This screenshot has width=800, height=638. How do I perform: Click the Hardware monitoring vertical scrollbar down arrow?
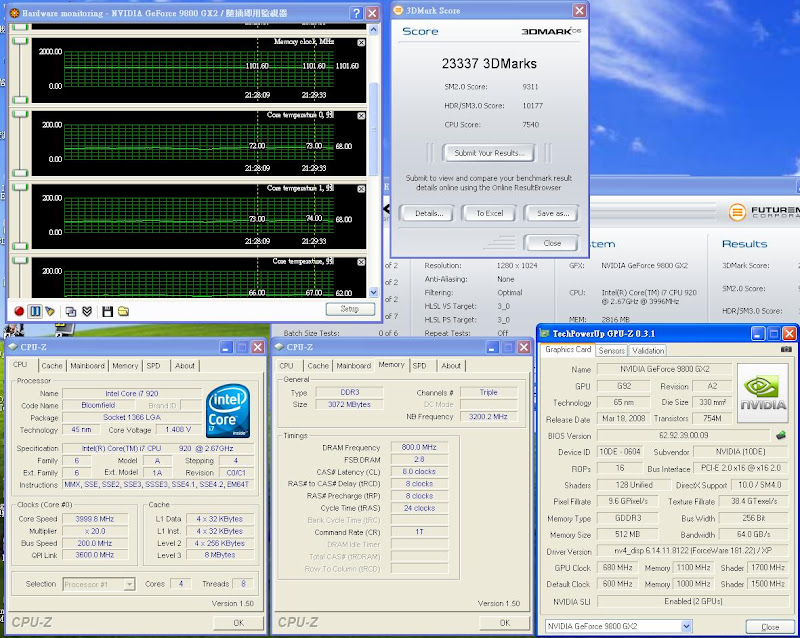tap(374, 291)
